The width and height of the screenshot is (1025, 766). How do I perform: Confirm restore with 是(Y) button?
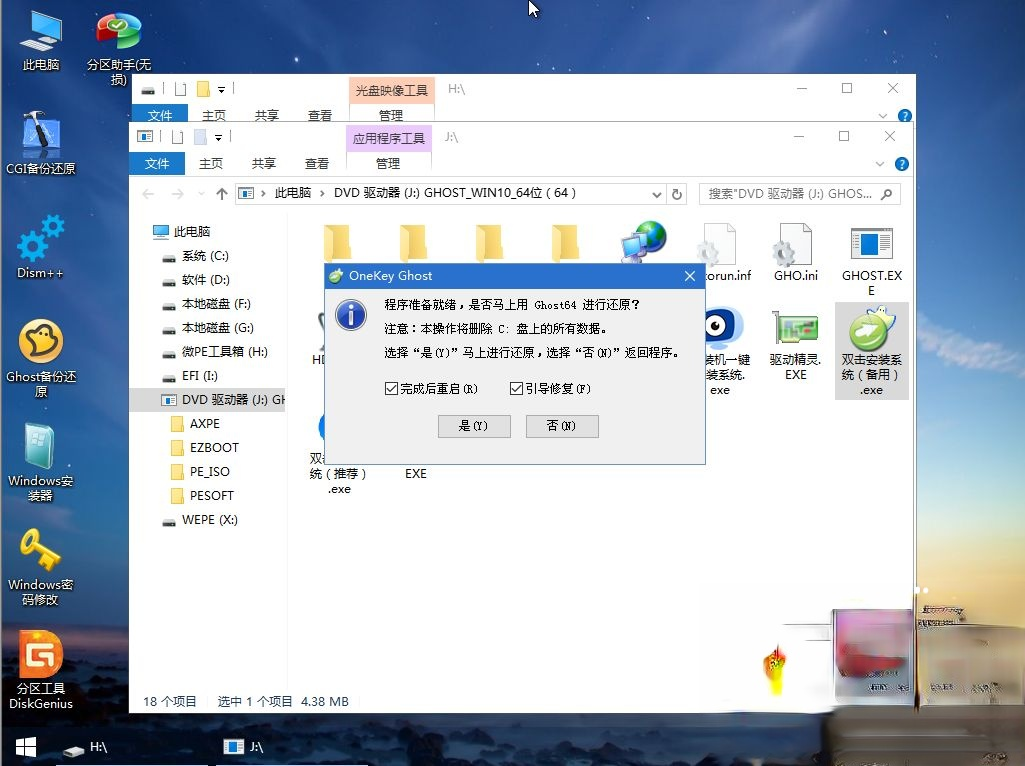click(474, 426)
